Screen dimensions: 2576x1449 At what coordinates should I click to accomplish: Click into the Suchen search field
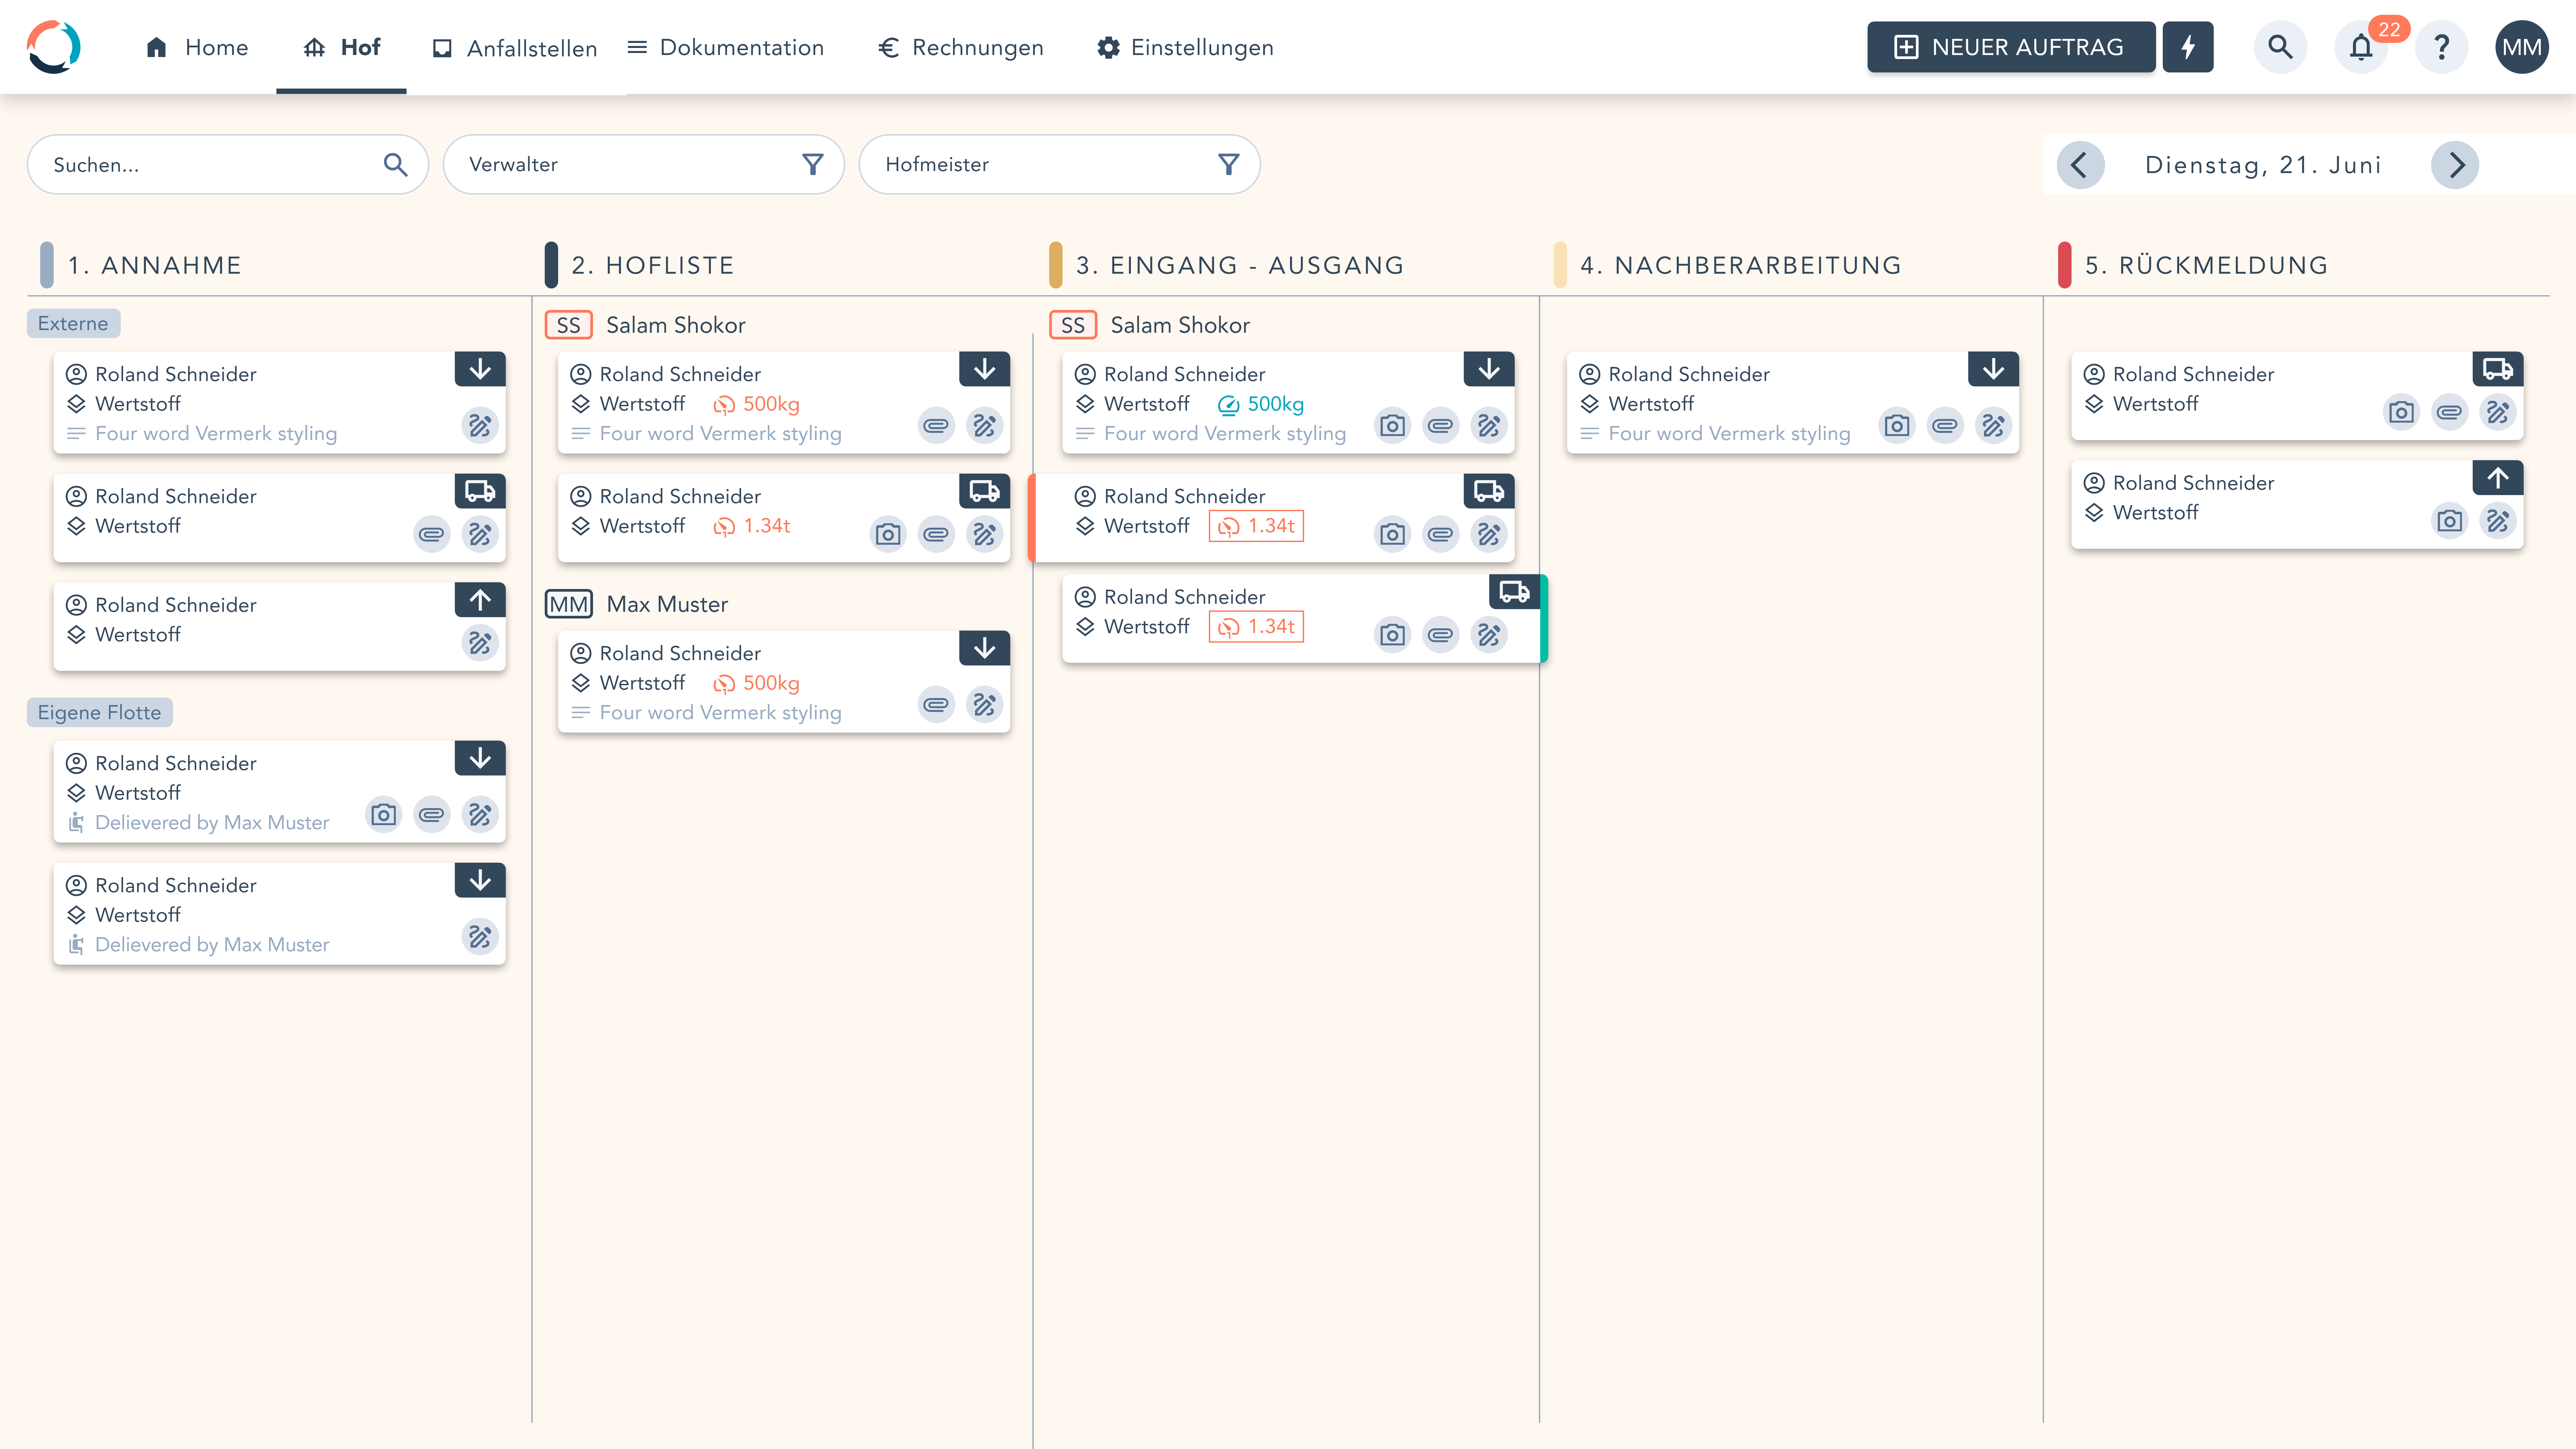click(210, 164)
